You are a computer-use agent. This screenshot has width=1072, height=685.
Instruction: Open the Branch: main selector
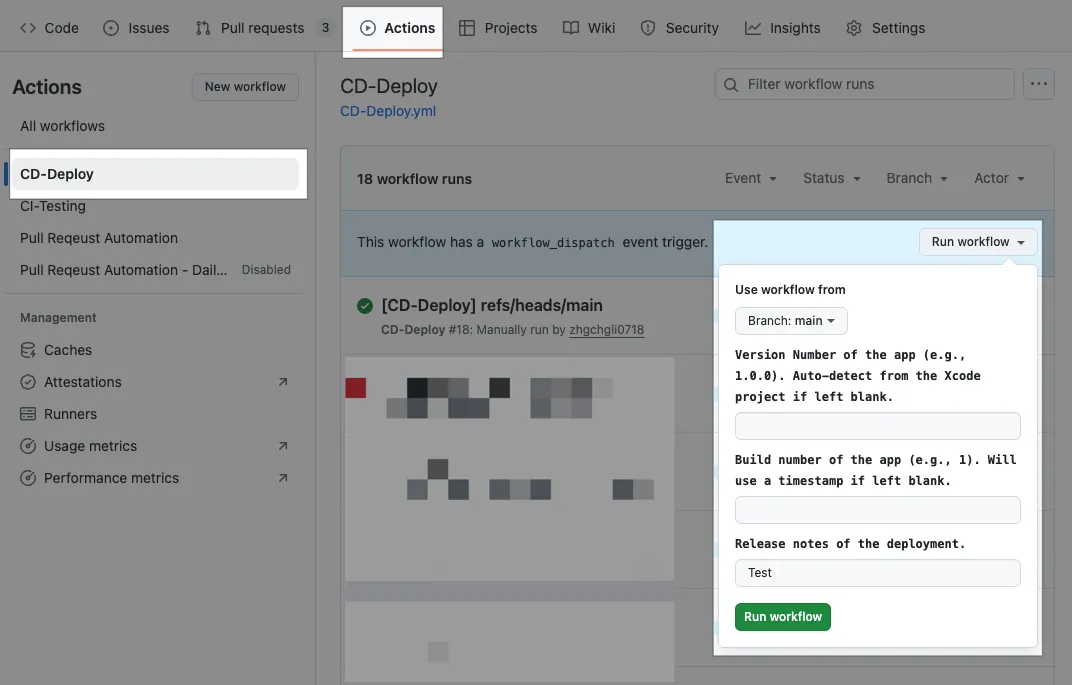point(791,321)
